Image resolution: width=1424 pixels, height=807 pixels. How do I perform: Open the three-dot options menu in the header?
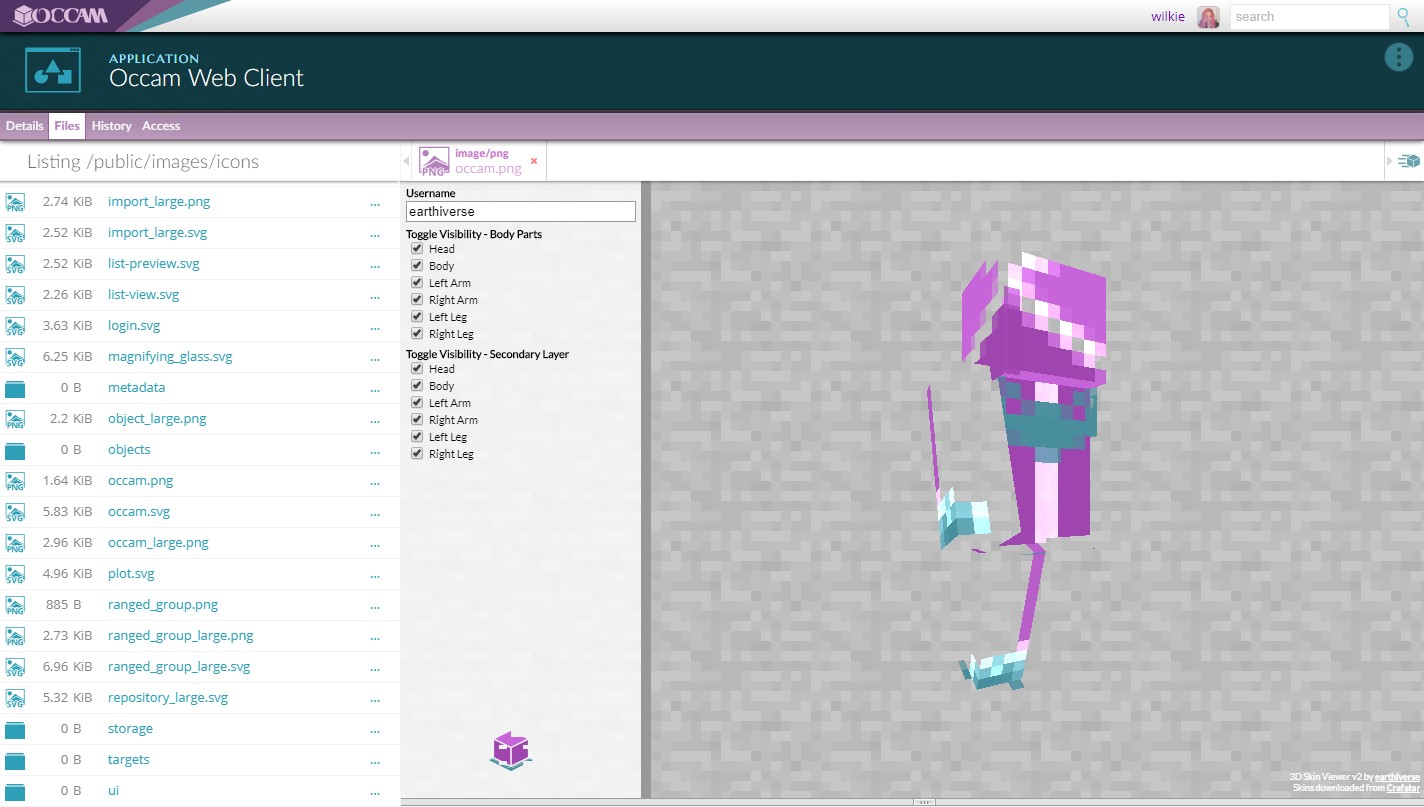[1398, 57]
